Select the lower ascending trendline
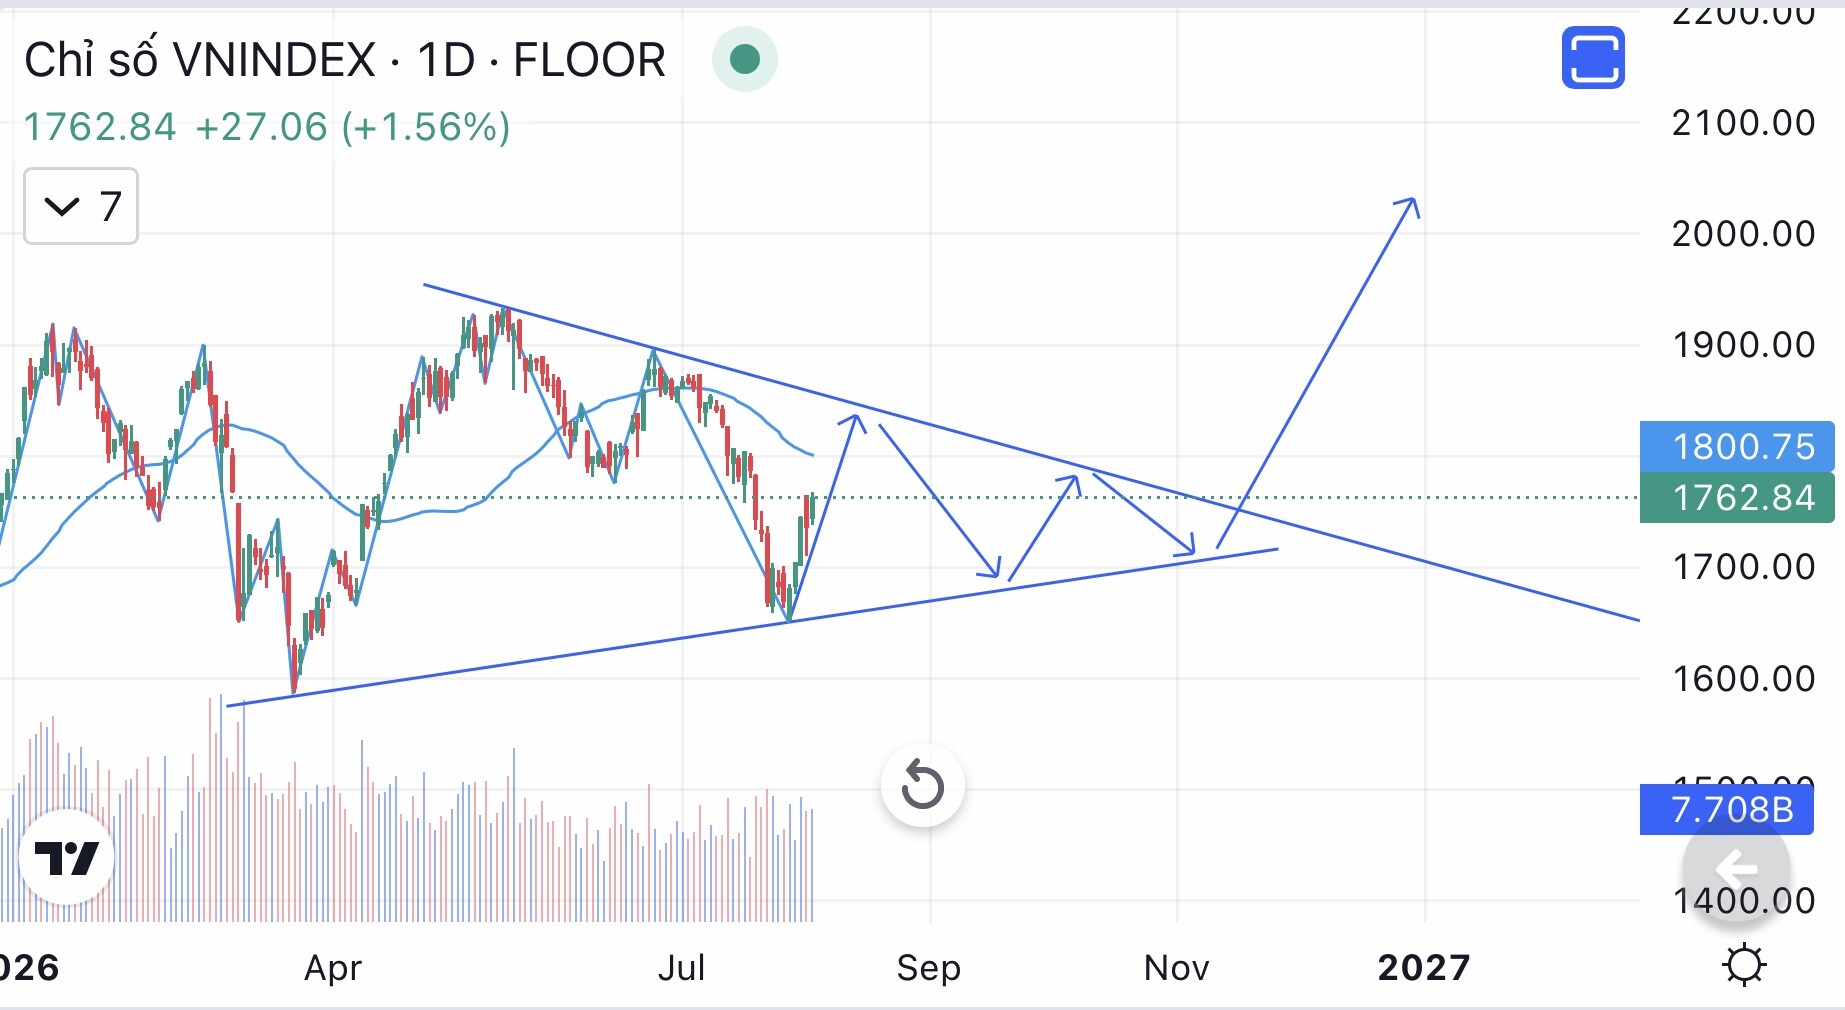 (x=752, y=628)
